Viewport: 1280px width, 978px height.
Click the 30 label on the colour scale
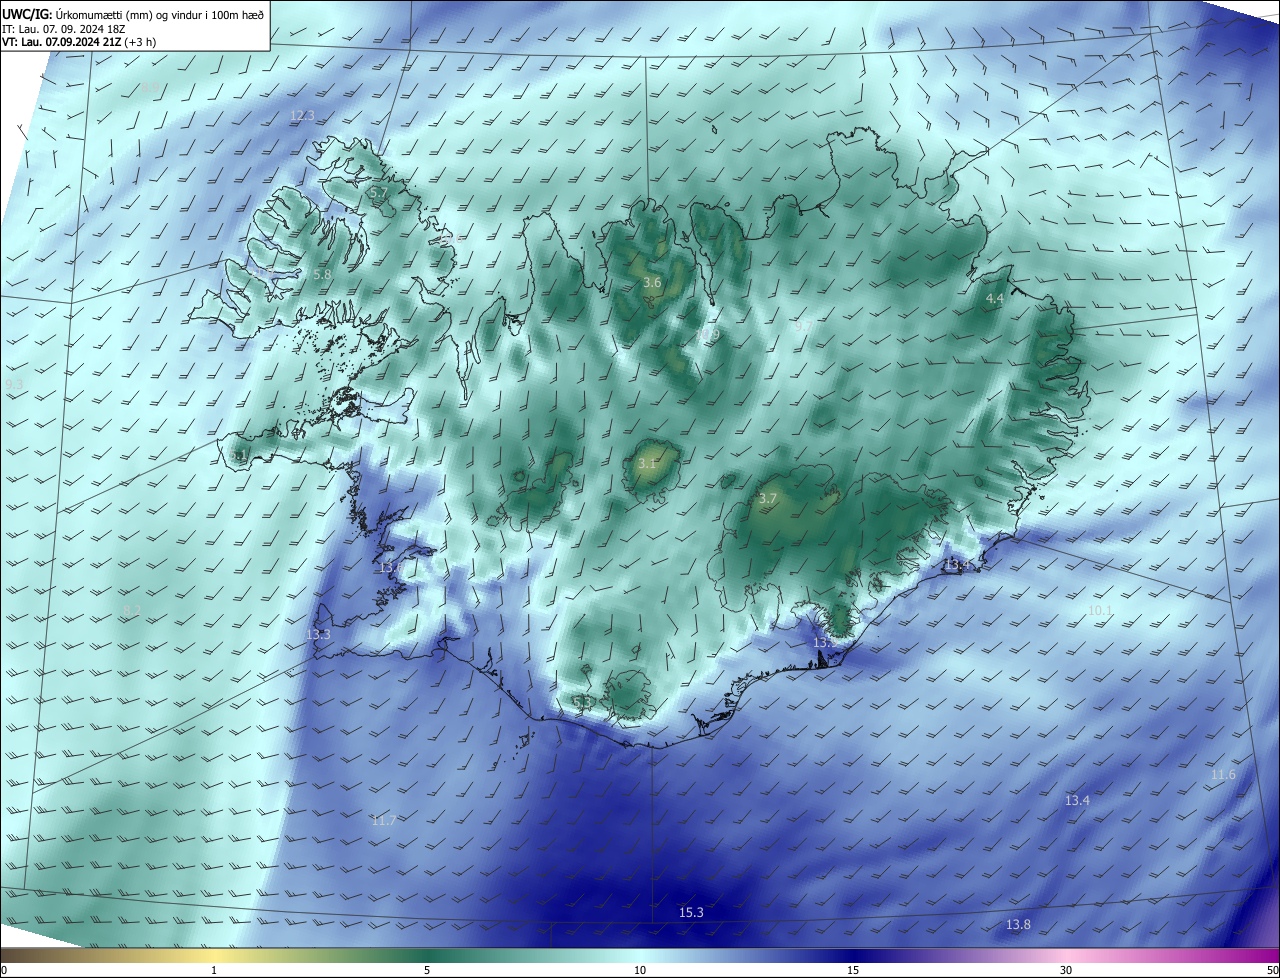tap(1066, 970)
